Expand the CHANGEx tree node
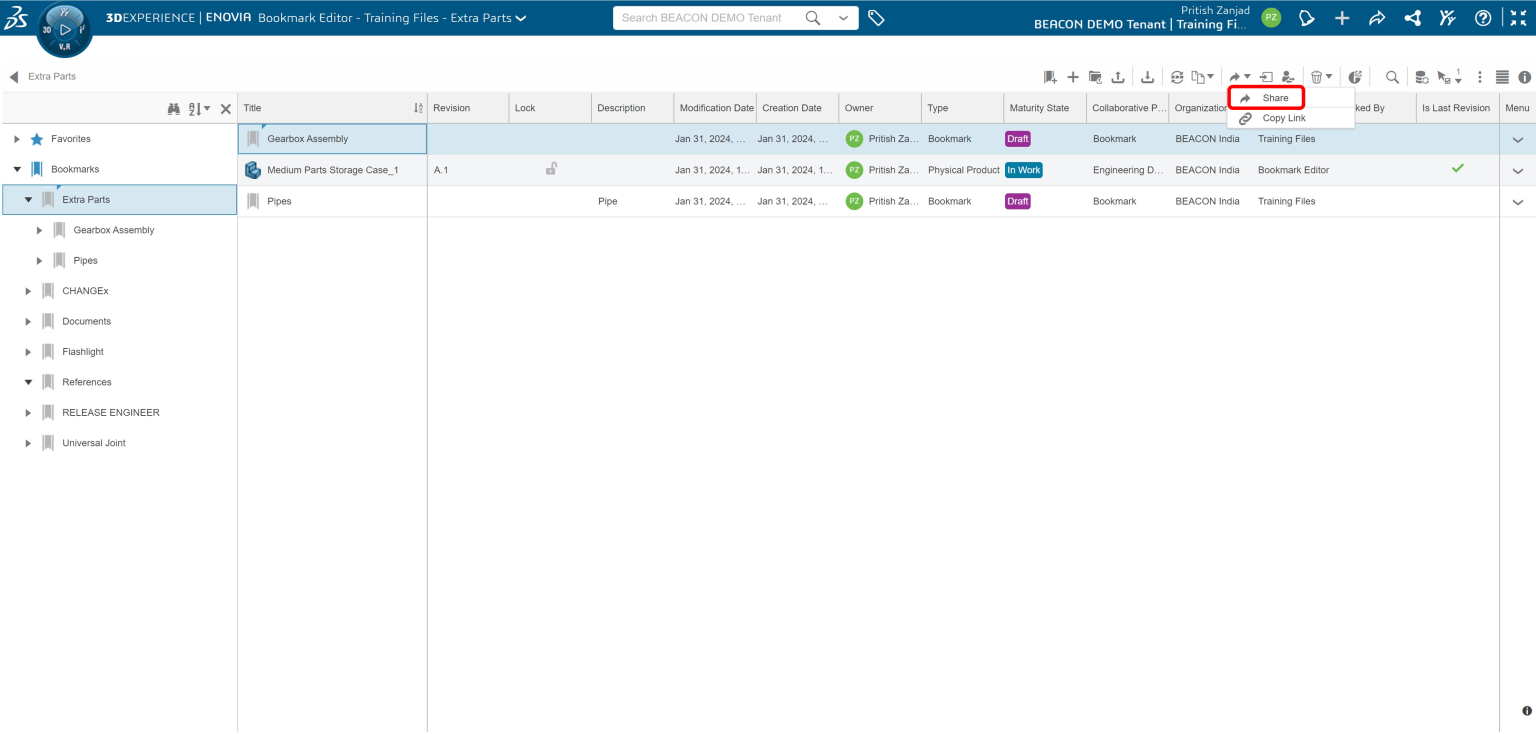1536x734 pixels. (x=28, y=291)
